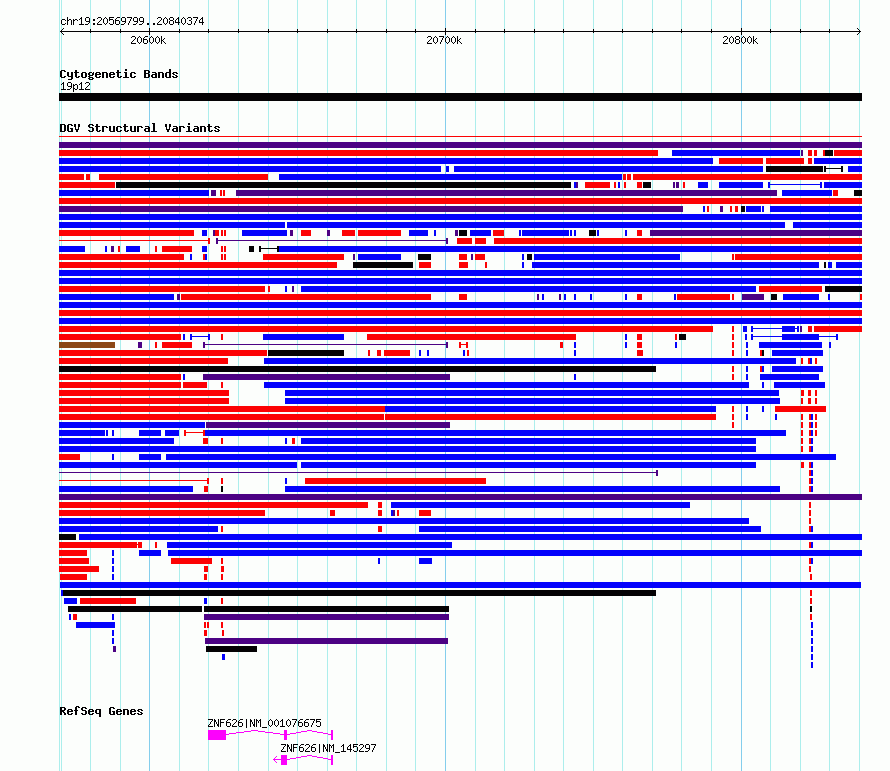Click the short black variant bar above RefSeq Genes

click(x=232, y=649)
